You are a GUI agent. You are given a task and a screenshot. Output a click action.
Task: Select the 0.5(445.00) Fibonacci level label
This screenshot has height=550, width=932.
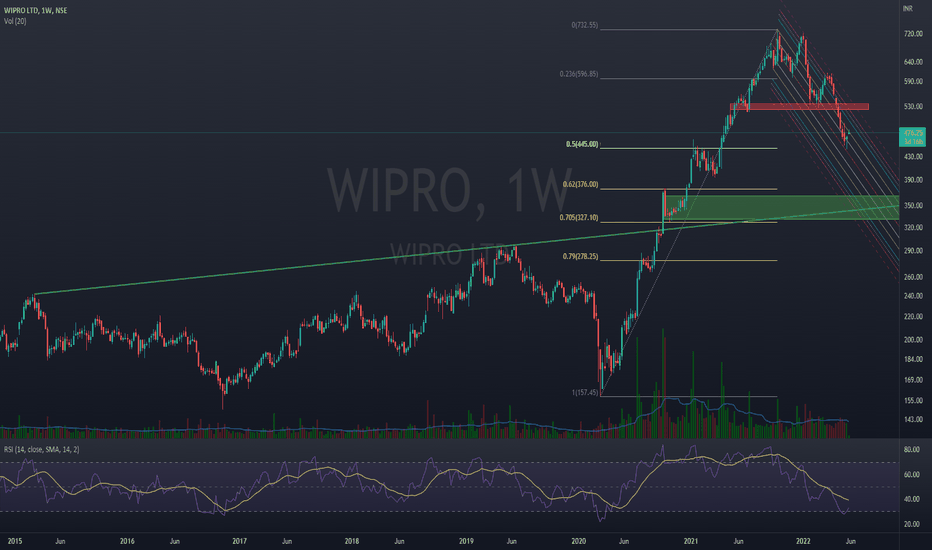[582, 144]
